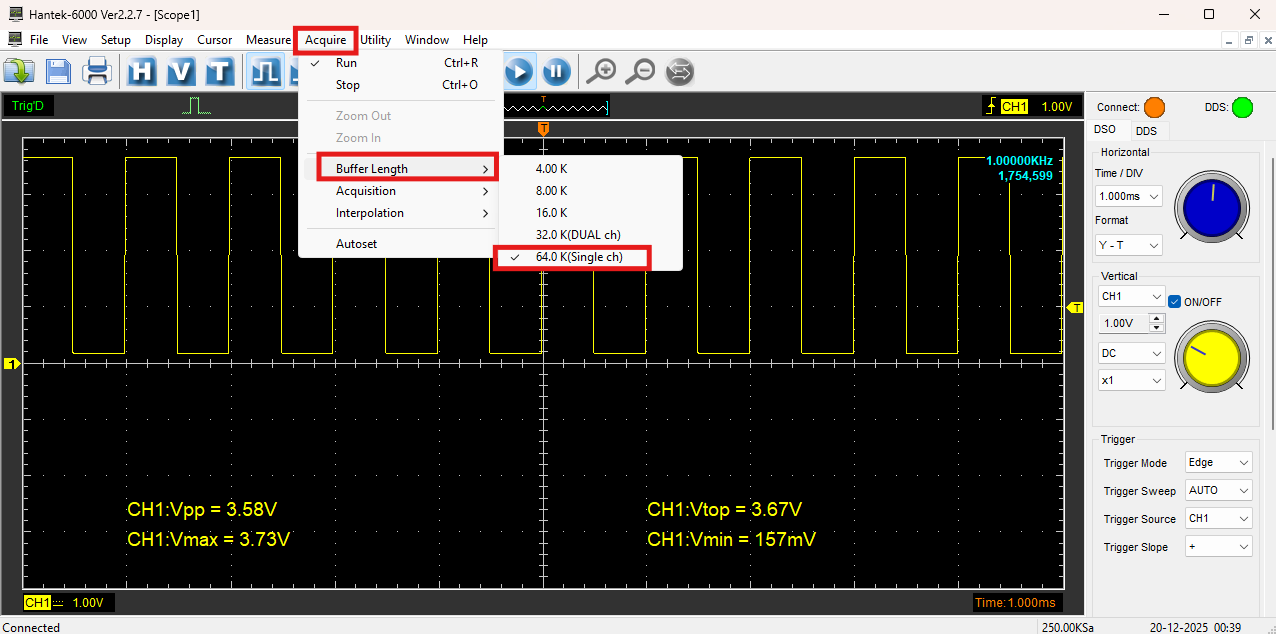Open Trigger Source CH1 dropdown
The image size is (1276, 634).
coord(1218,519)
